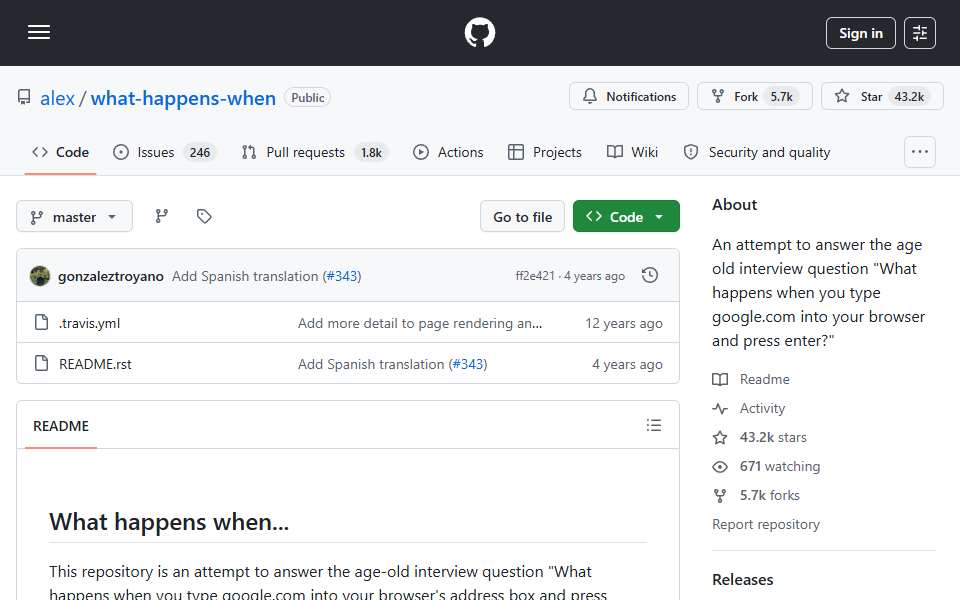Viewport: 960px width, 600px height.
Task: Click the 1.8k pull requests counter
Action: [x=371, y=152]
